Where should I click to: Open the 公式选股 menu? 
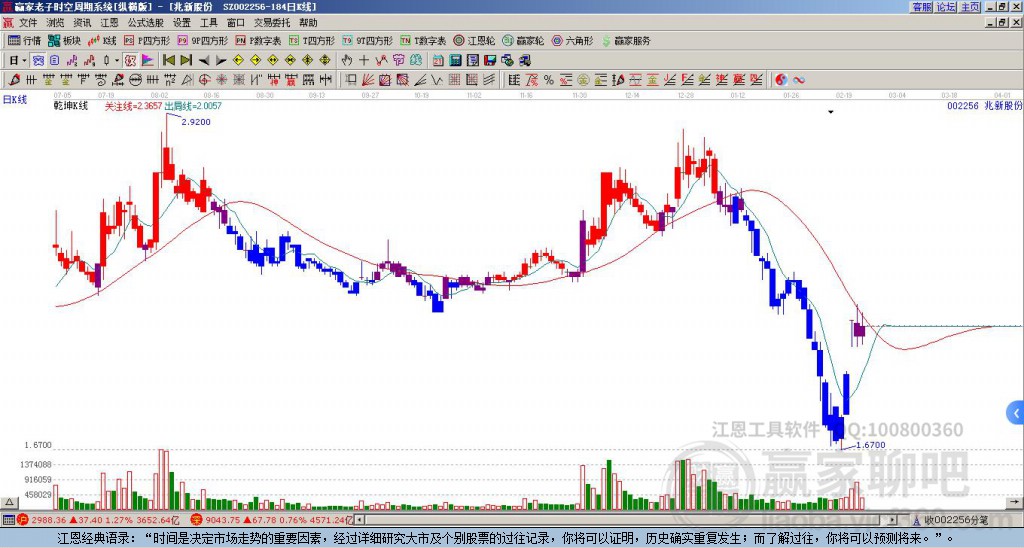click(146, 23)
